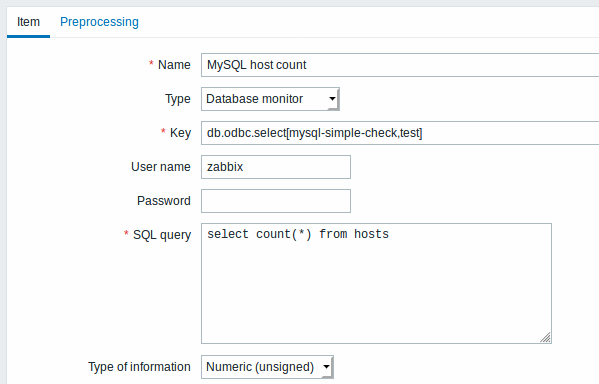The image size is (599, 384).
Task: Click the empty Password field
Action: [276, 201]
